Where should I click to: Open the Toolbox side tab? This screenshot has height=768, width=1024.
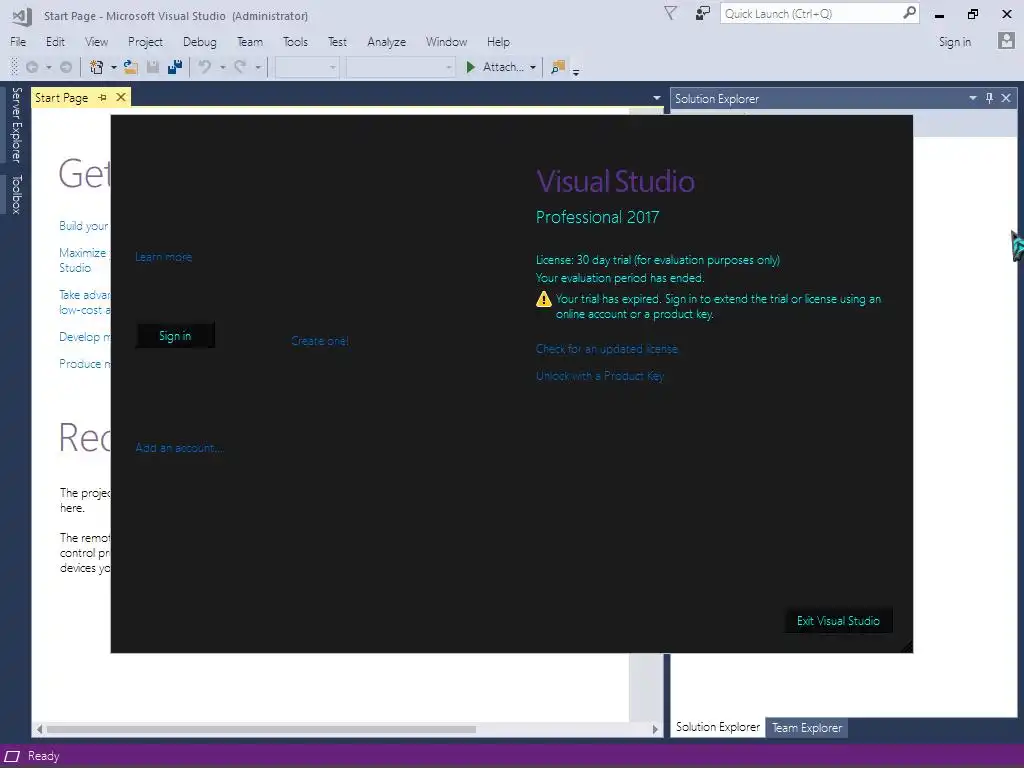click(16, 195)
